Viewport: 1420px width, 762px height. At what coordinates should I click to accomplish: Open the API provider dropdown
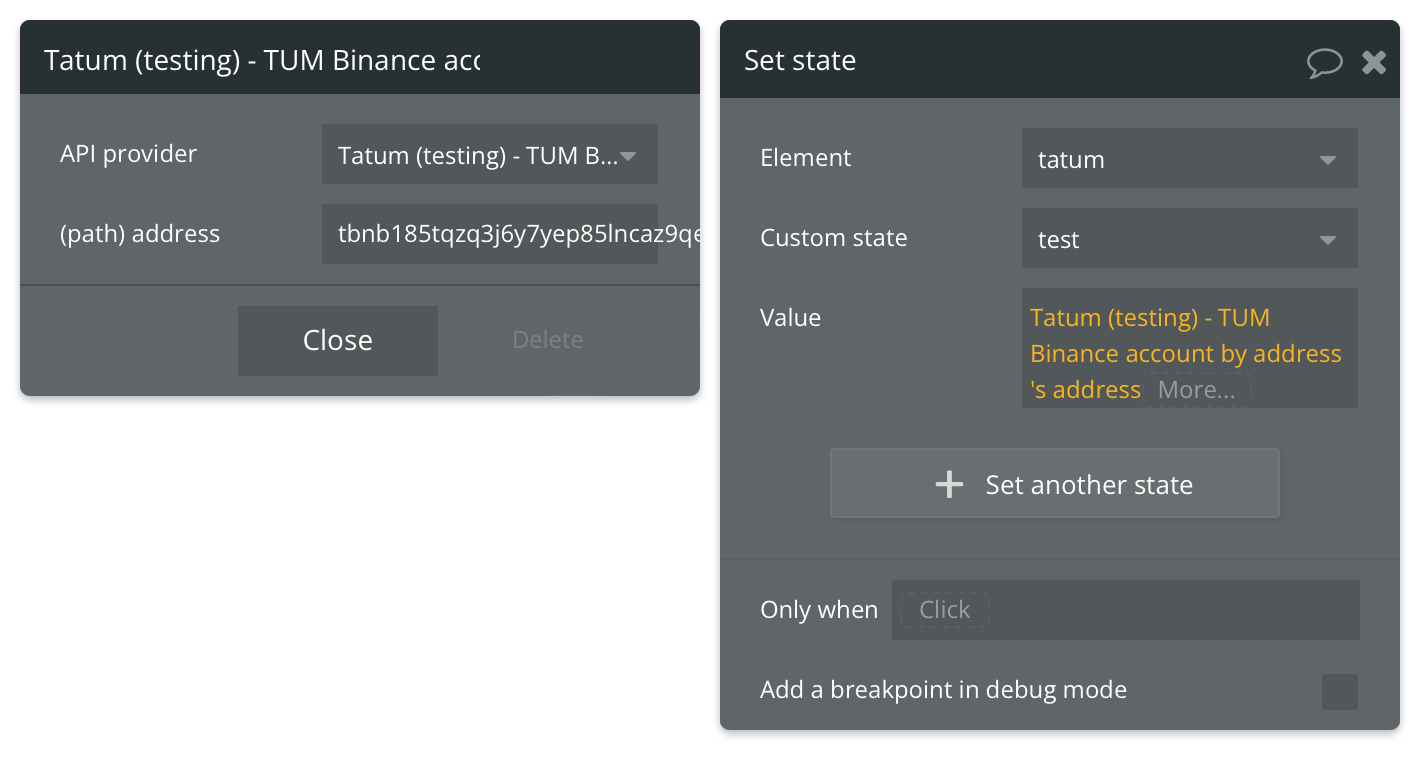489,154
